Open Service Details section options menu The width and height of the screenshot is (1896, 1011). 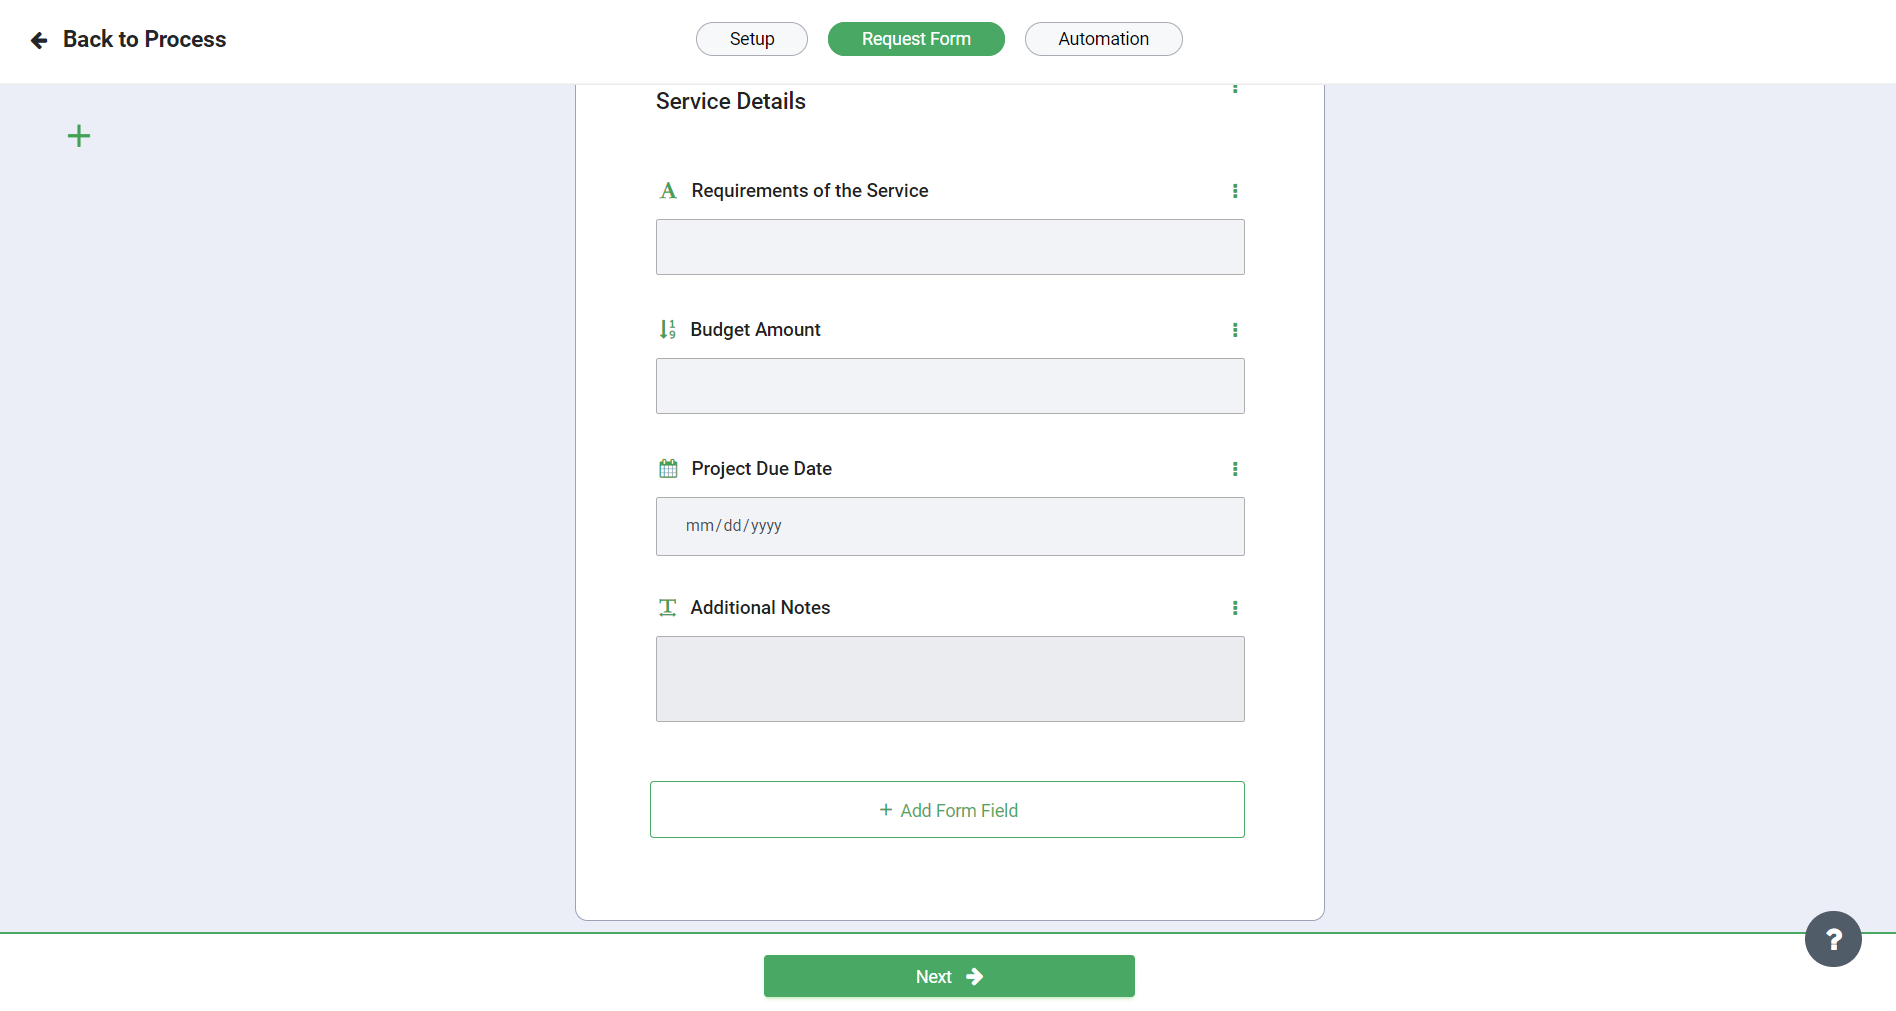pyautogui.click(x=1235, y=88)
